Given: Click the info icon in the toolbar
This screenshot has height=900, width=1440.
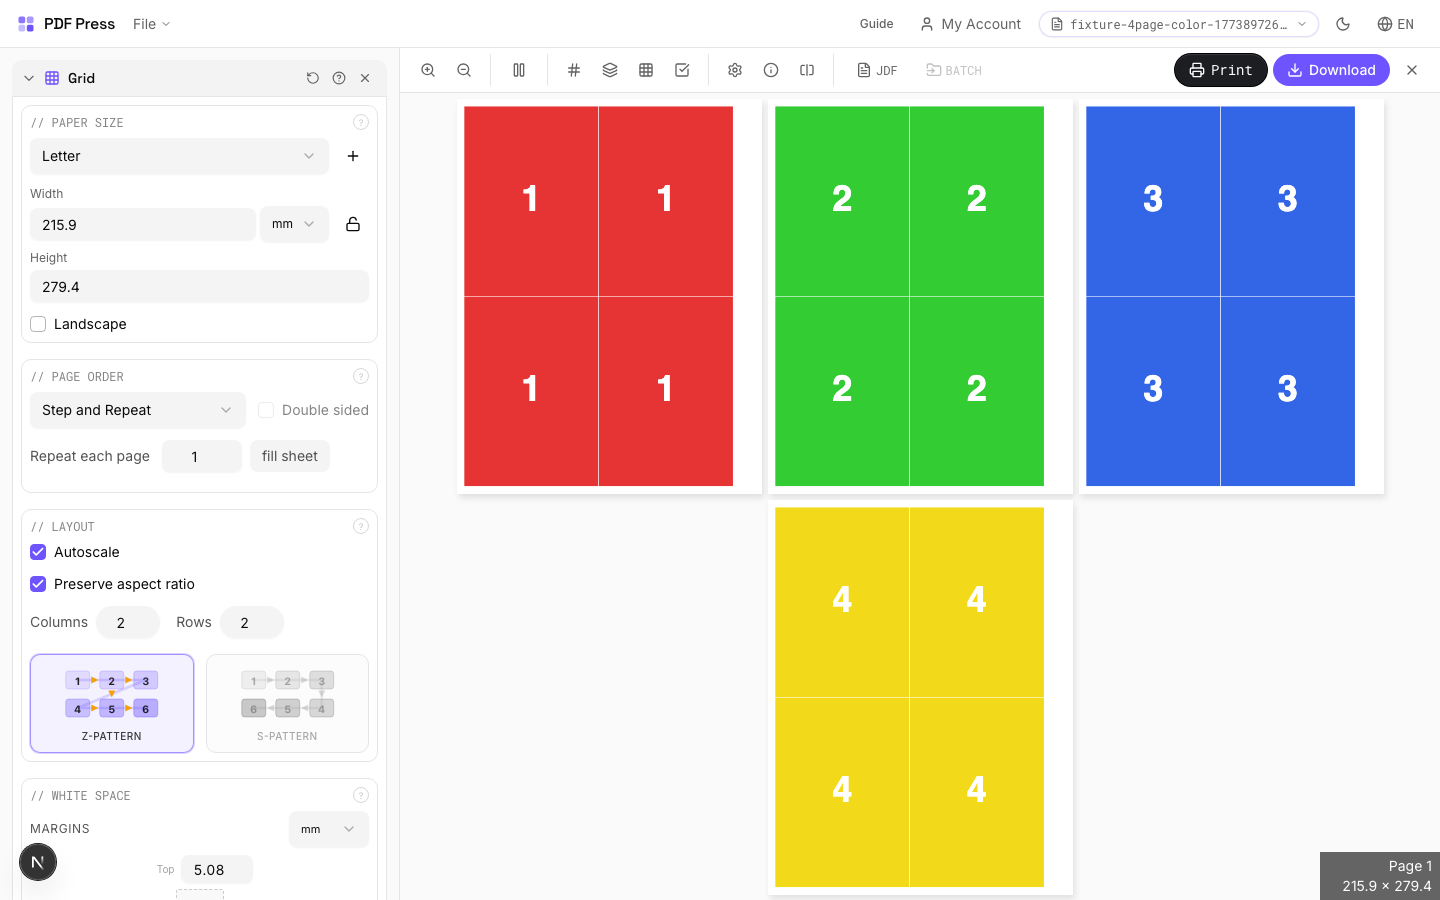Looking at the screenshot, I should [771, 70].
